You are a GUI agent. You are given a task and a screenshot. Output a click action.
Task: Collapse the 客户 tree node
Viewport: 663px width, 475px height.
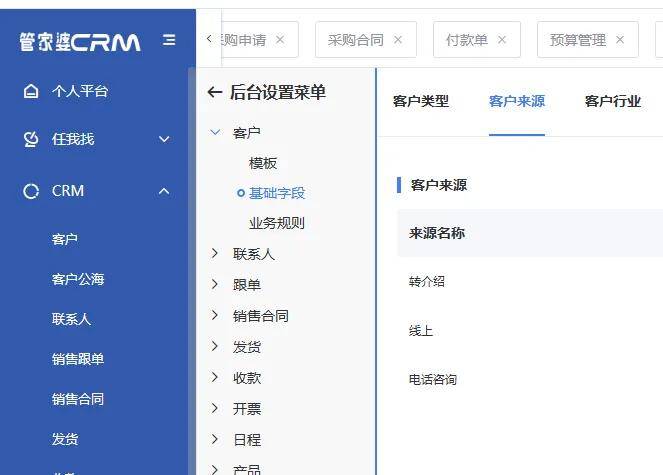[214, 132]
